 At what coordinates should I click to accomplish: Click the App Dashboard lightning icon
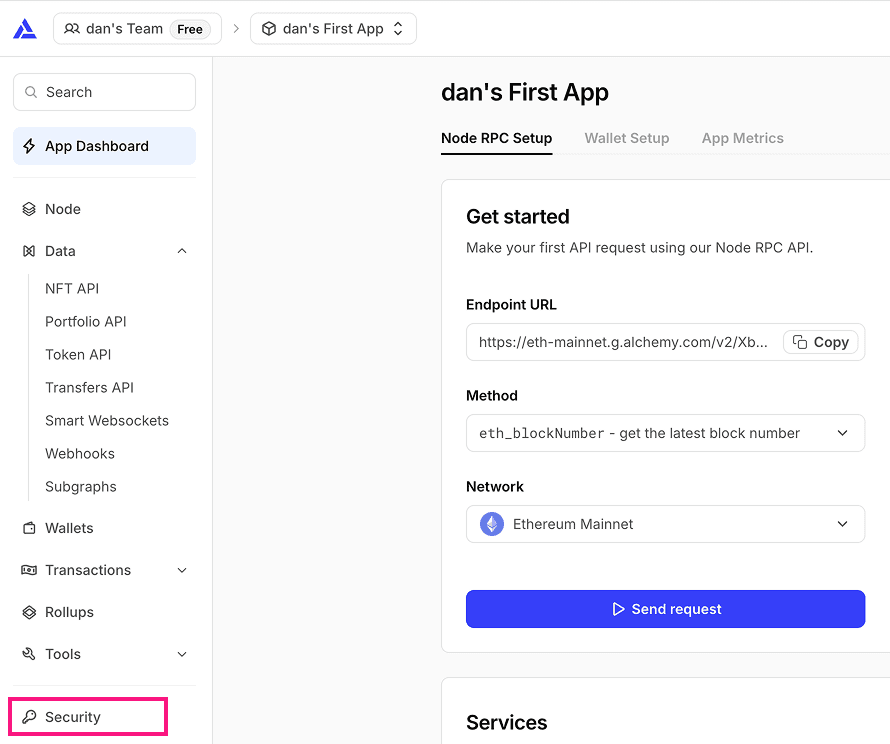coord(29,146)
